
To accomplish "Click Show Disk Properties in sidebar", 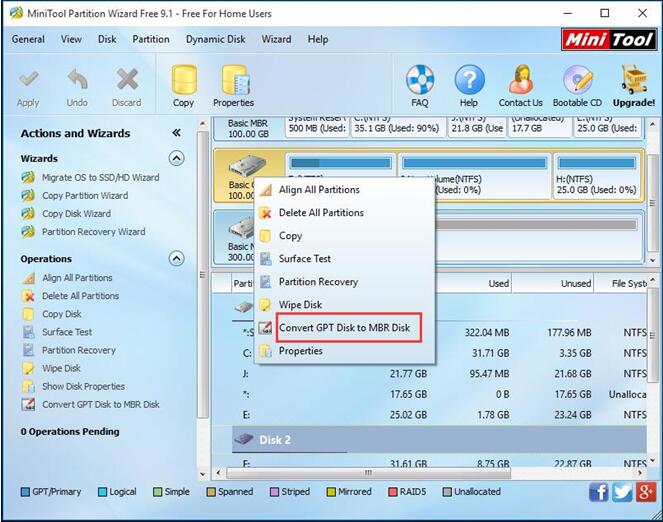I will pyautogui.click(x=83, y=386).
